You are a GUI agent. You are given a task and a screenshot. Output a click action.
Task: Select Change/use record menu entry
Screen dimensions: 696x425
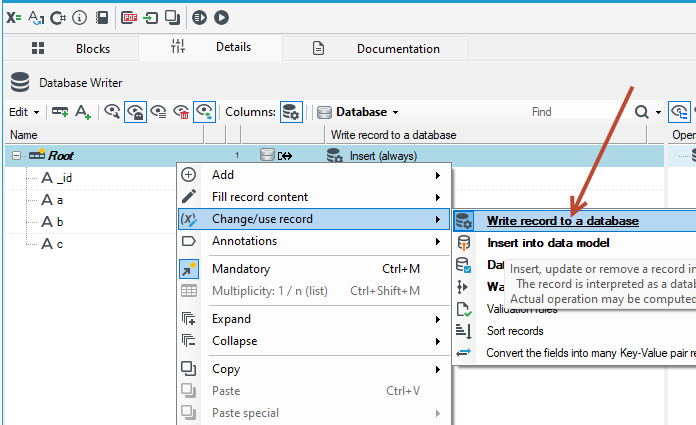[x=314, y=219]
